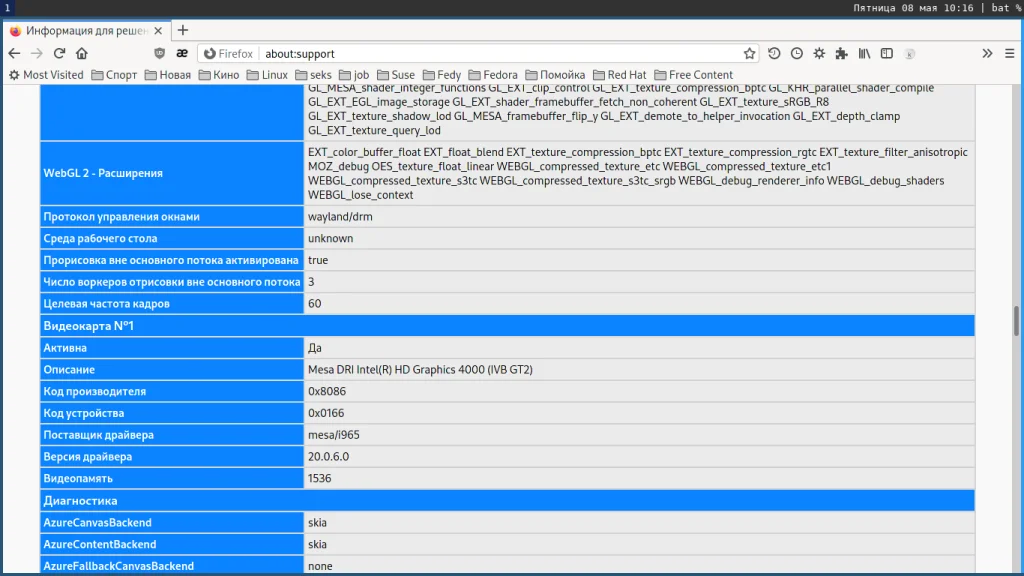
Task: Click 'Среда рабочего стола' label
Action: pyautogui.click(x=100, y=238)
